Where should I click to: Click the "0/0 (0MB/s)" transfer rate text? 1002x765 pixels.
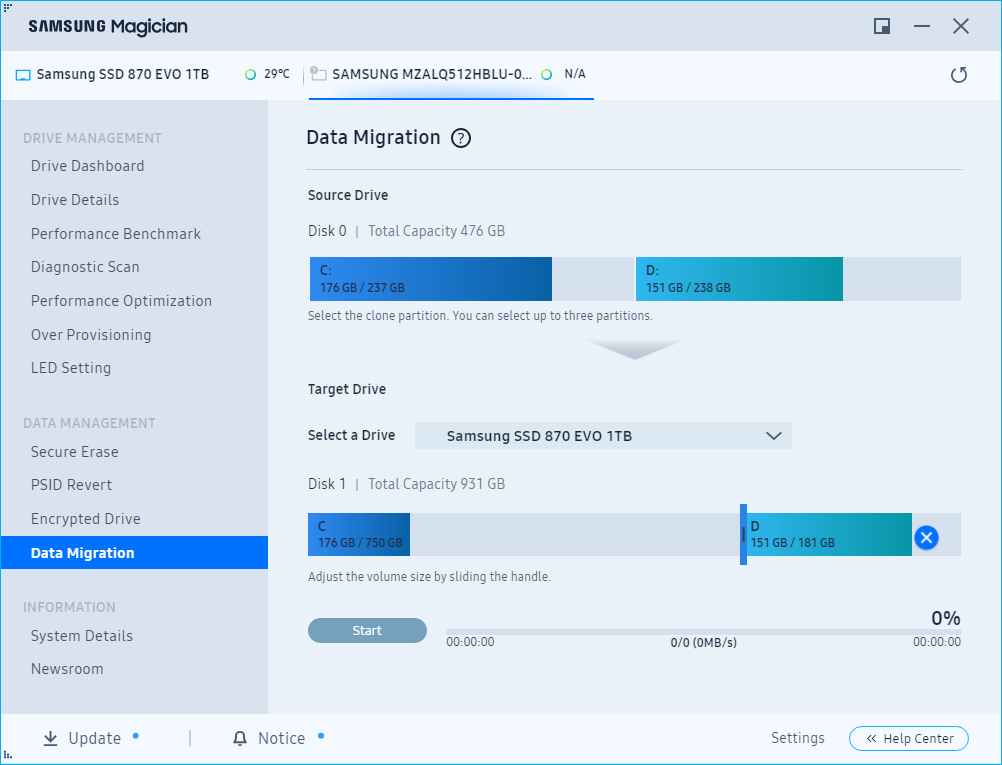point(704,643)
